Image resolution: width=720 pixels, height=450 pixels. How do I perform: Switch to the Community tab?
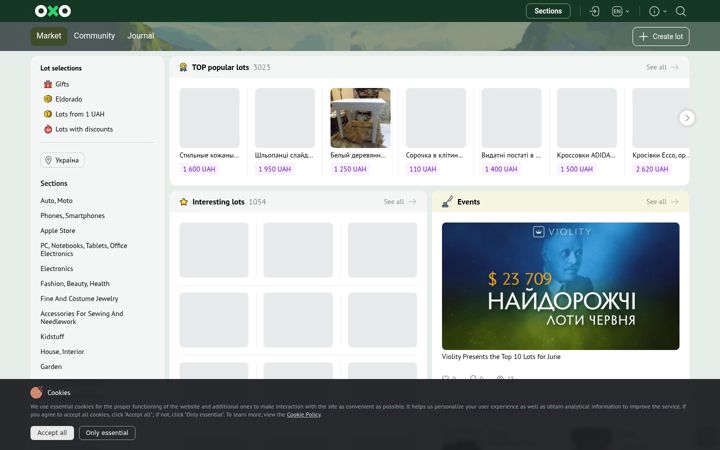(x=94, y=36)
